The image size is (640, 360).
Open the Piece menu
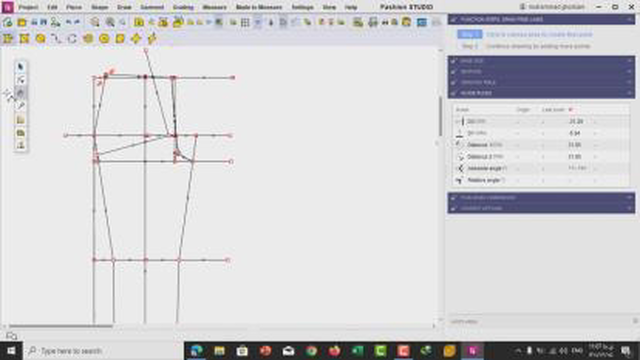coord(74,7)
